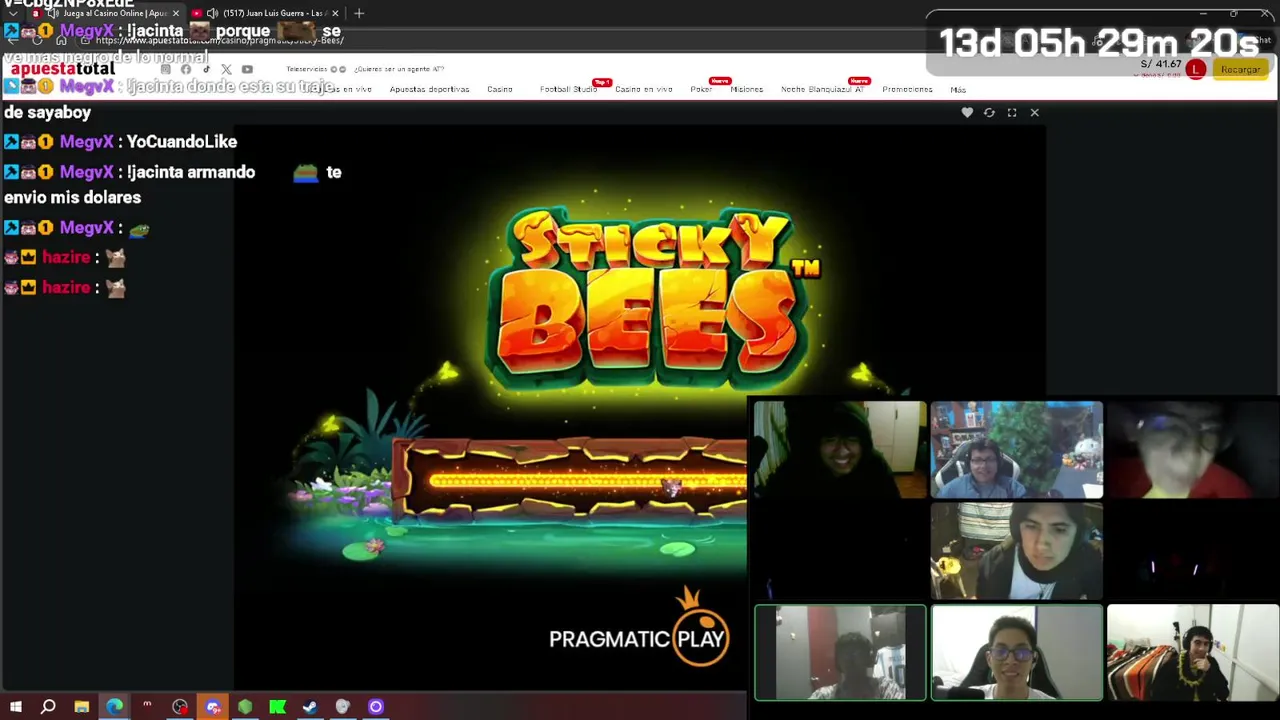Image resolution: width=1280 pixels, height=720 pixels.
Task: Select the hooded person's webcam
Action: [x=840, y=450]
